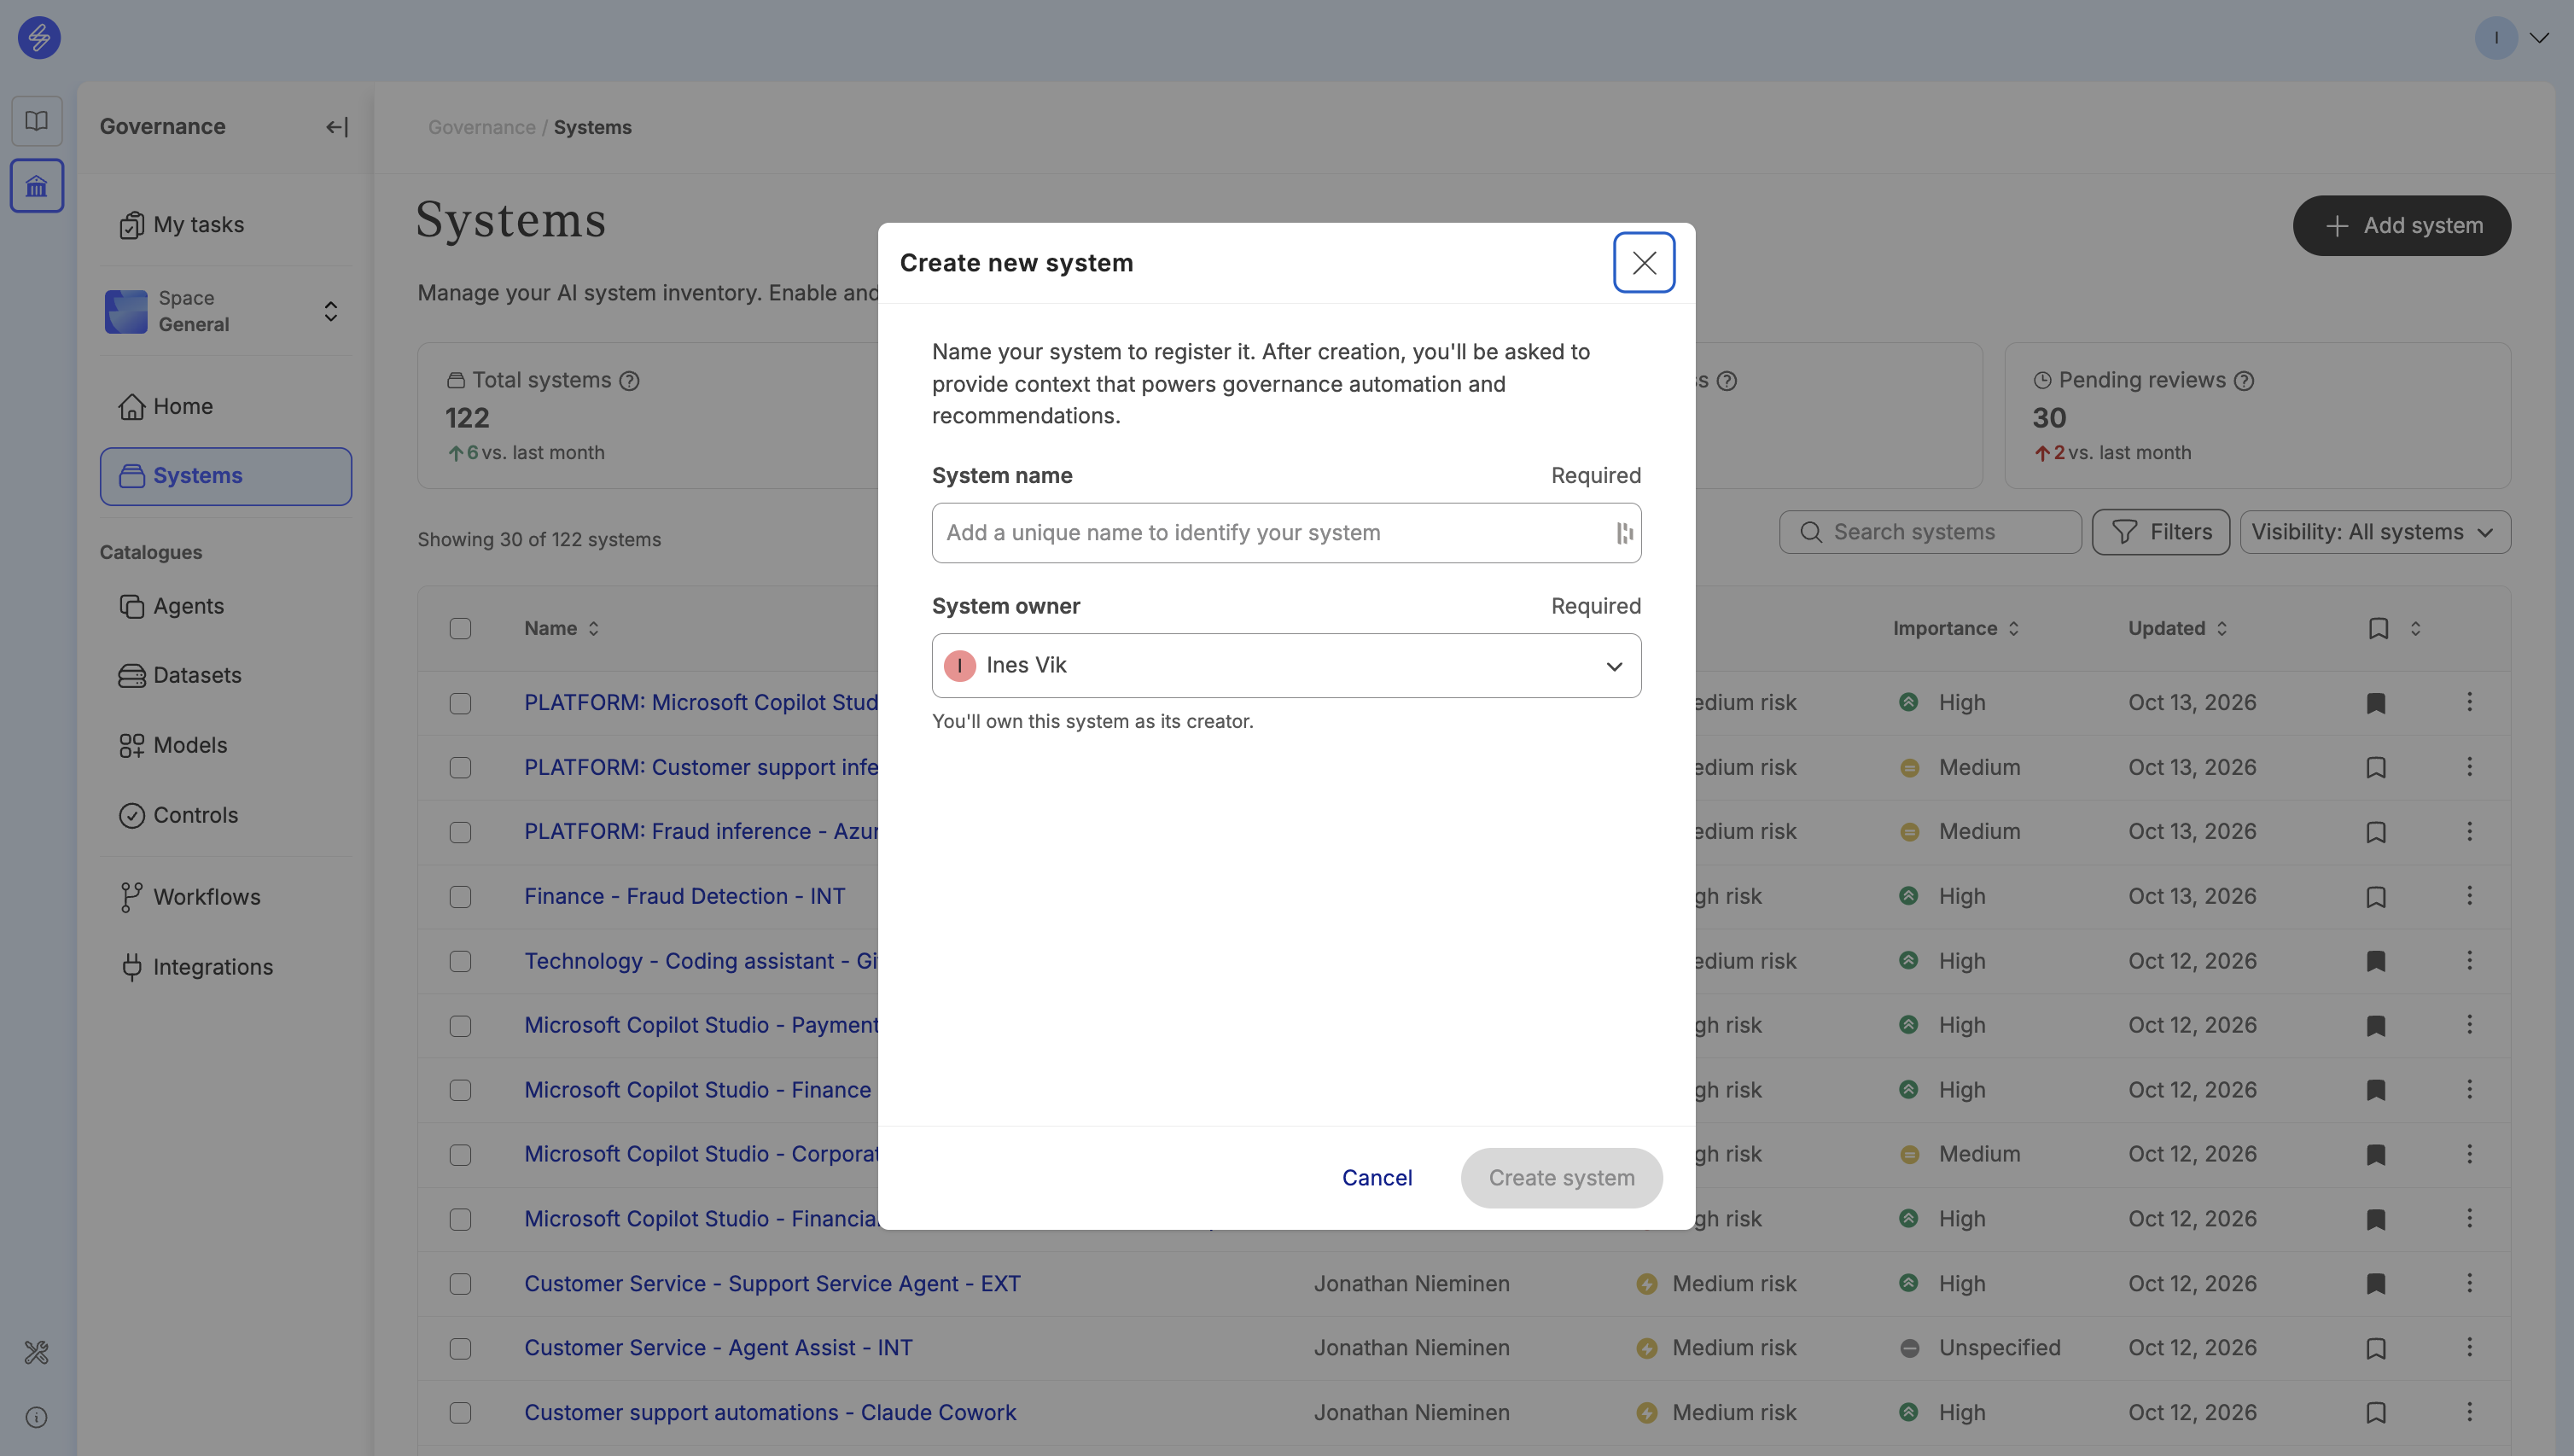Click the Total systems help icon

[x=629, y=381]
